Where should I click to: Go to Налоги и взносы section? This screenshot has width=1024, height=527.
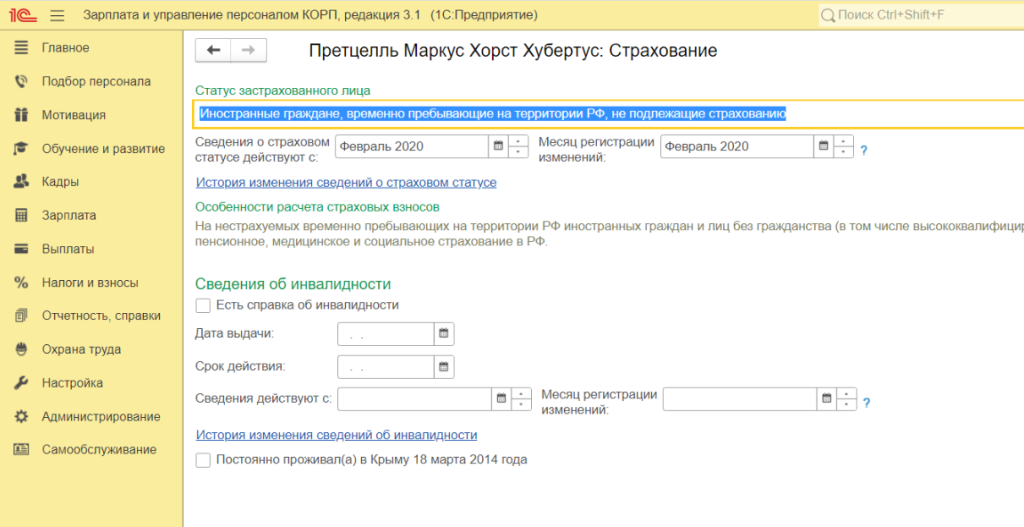89,282
